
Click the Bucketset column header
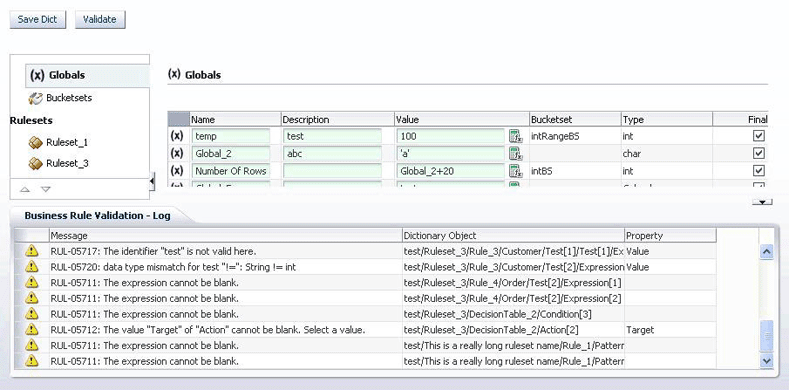click(575, 119)
